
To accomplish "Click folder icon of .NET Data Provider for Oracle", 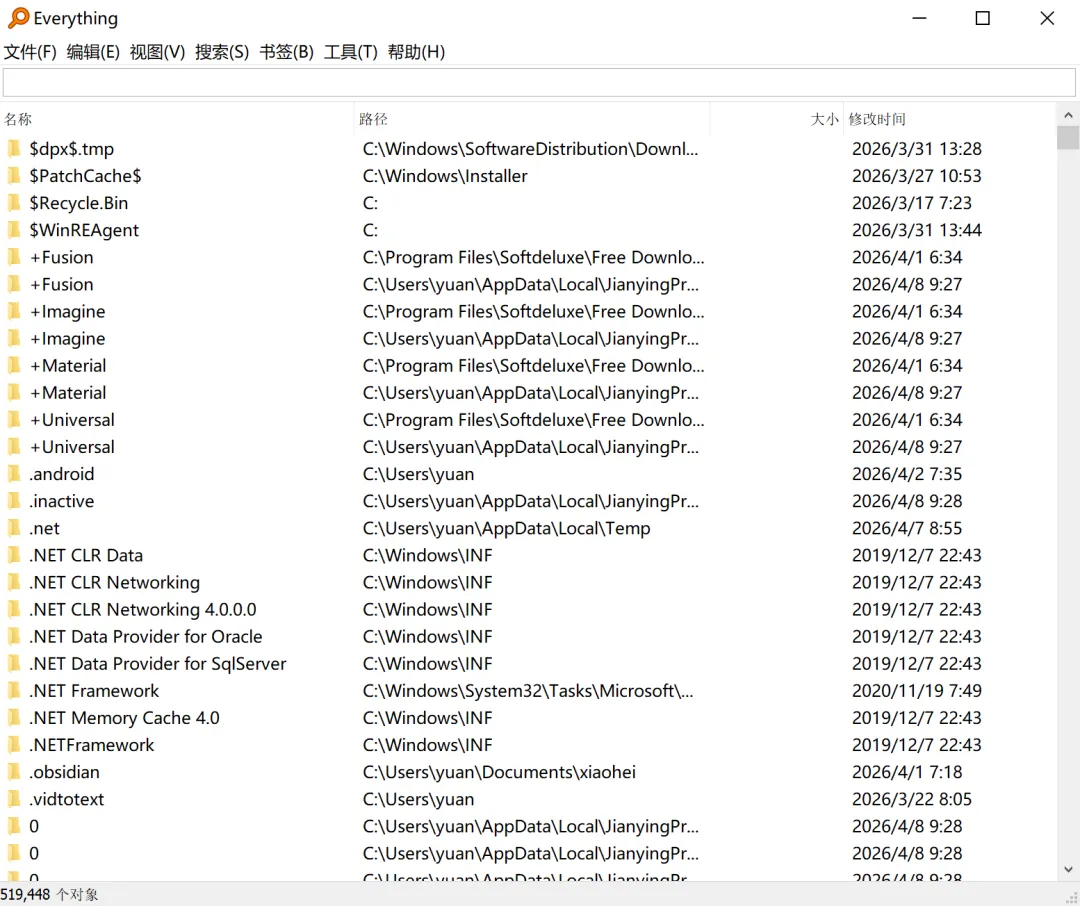I will pos(14,637).
